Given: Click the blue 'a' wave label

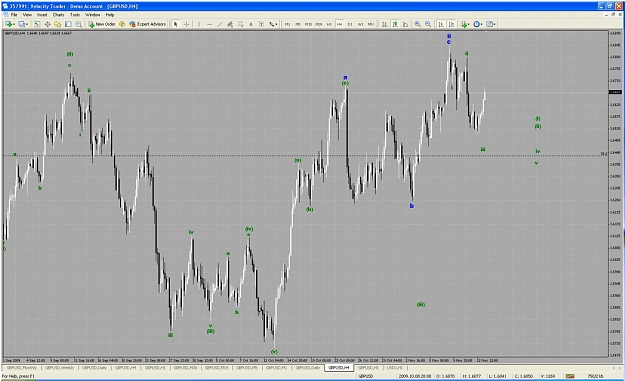Looking at the screenshot, I should [345, 77].
